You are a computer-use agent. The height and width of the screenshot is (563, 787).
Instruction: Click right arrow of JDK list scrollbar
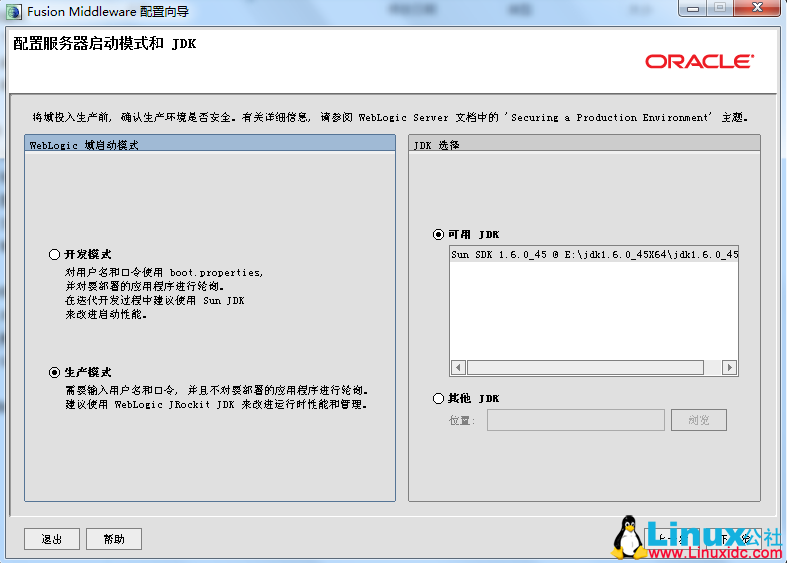click(730, 368)
